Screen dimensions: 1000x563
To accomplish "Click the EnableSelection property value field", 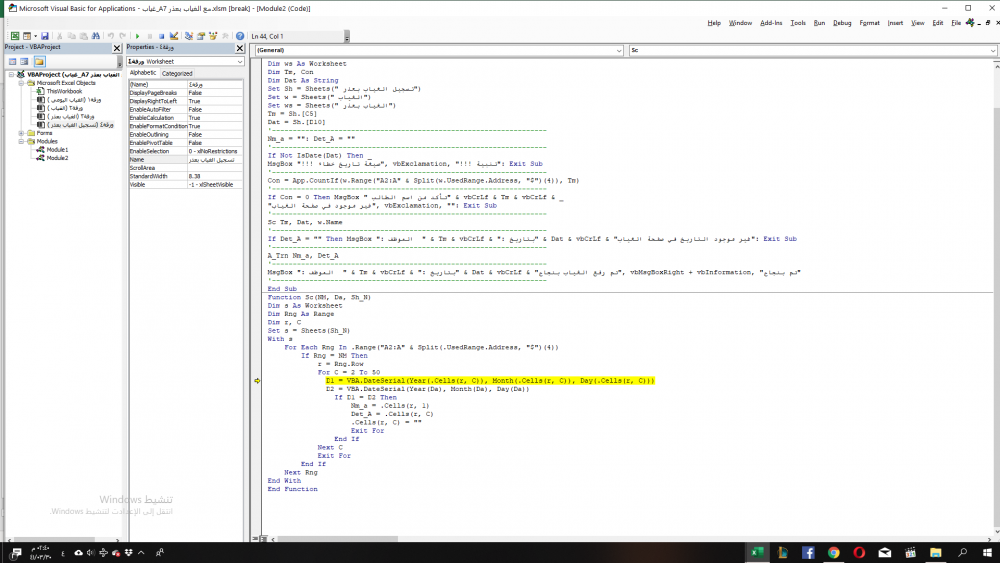I will pos(214,151).
